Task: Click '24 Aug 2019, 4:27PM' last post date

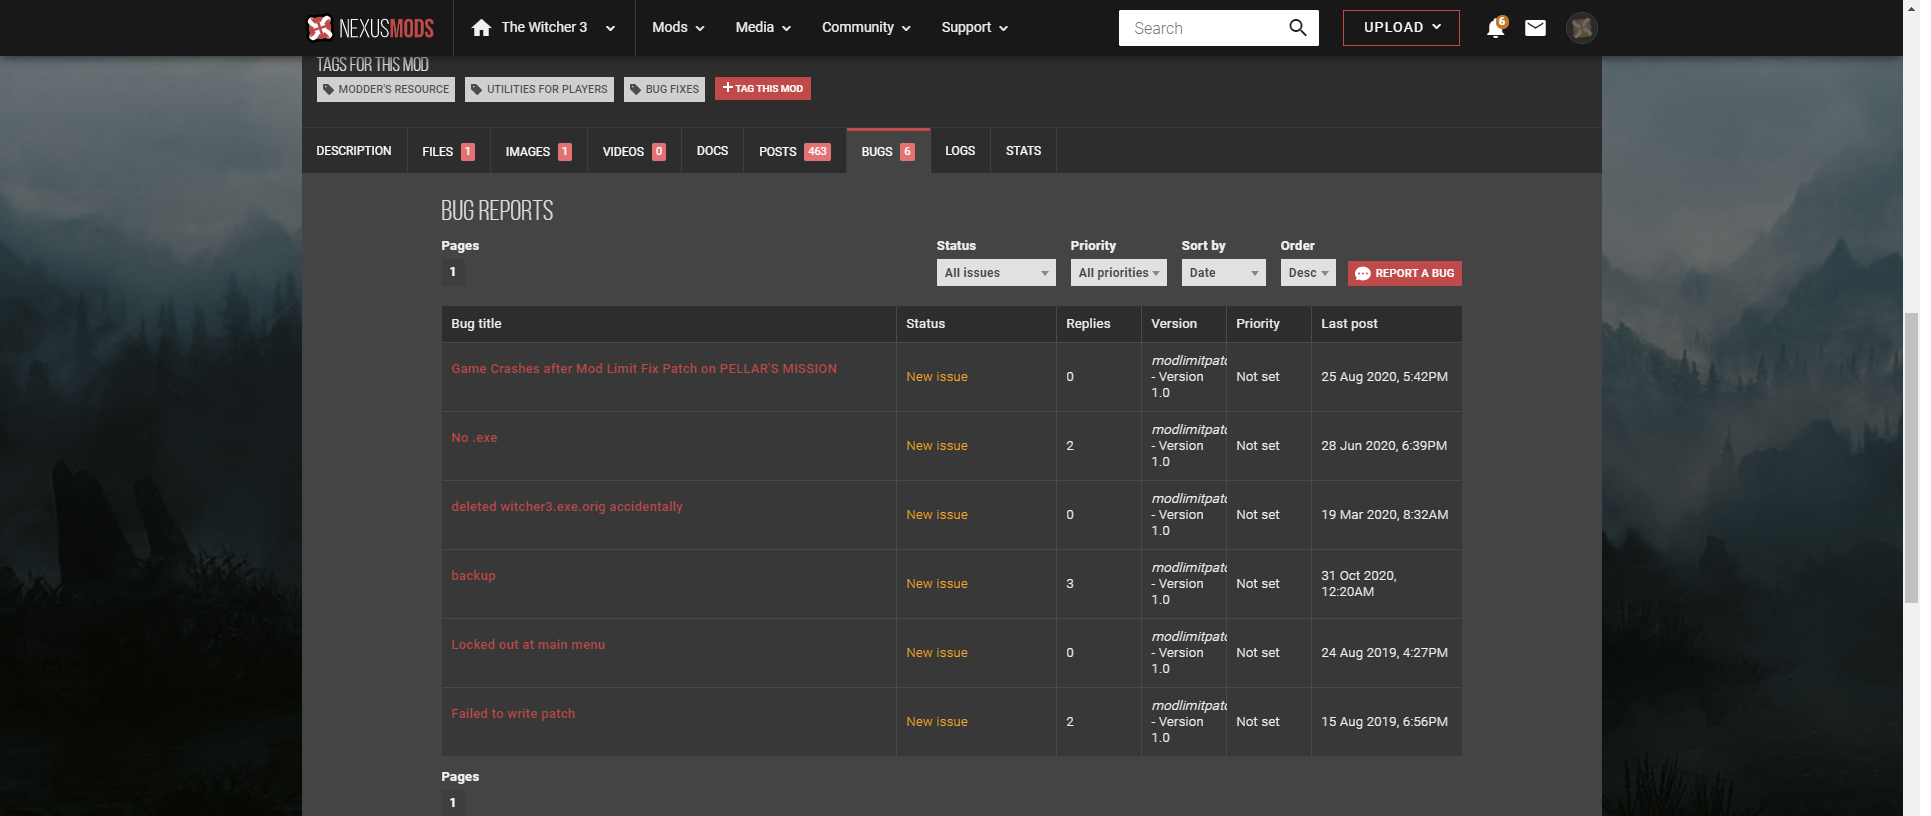Action: point(1384,653)
